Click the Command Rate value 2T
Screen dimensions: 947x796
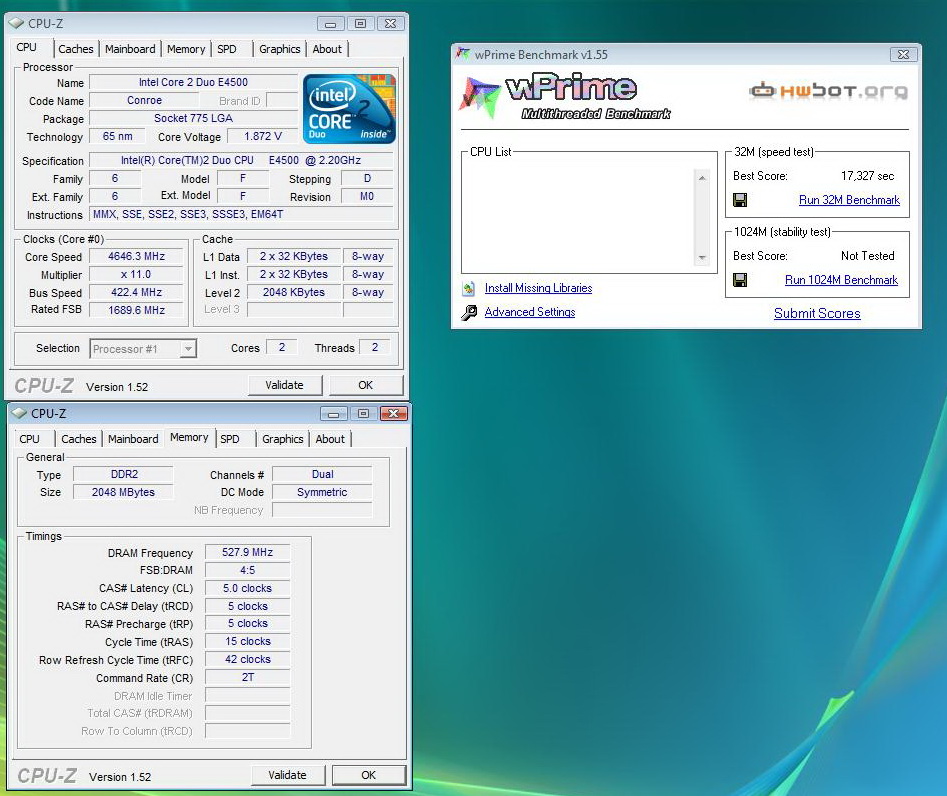point(248,677)
